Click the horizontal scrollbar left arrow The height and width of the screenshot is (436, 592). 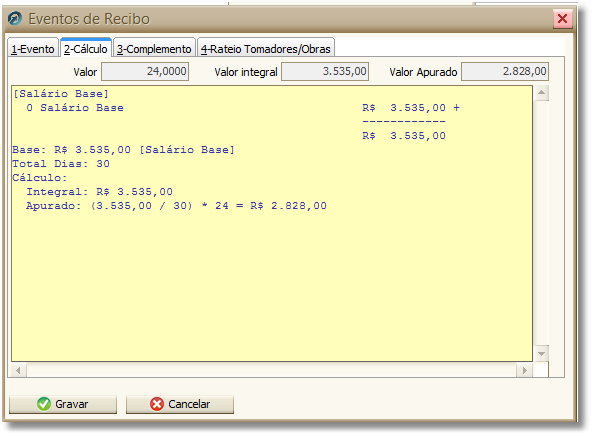18,371
